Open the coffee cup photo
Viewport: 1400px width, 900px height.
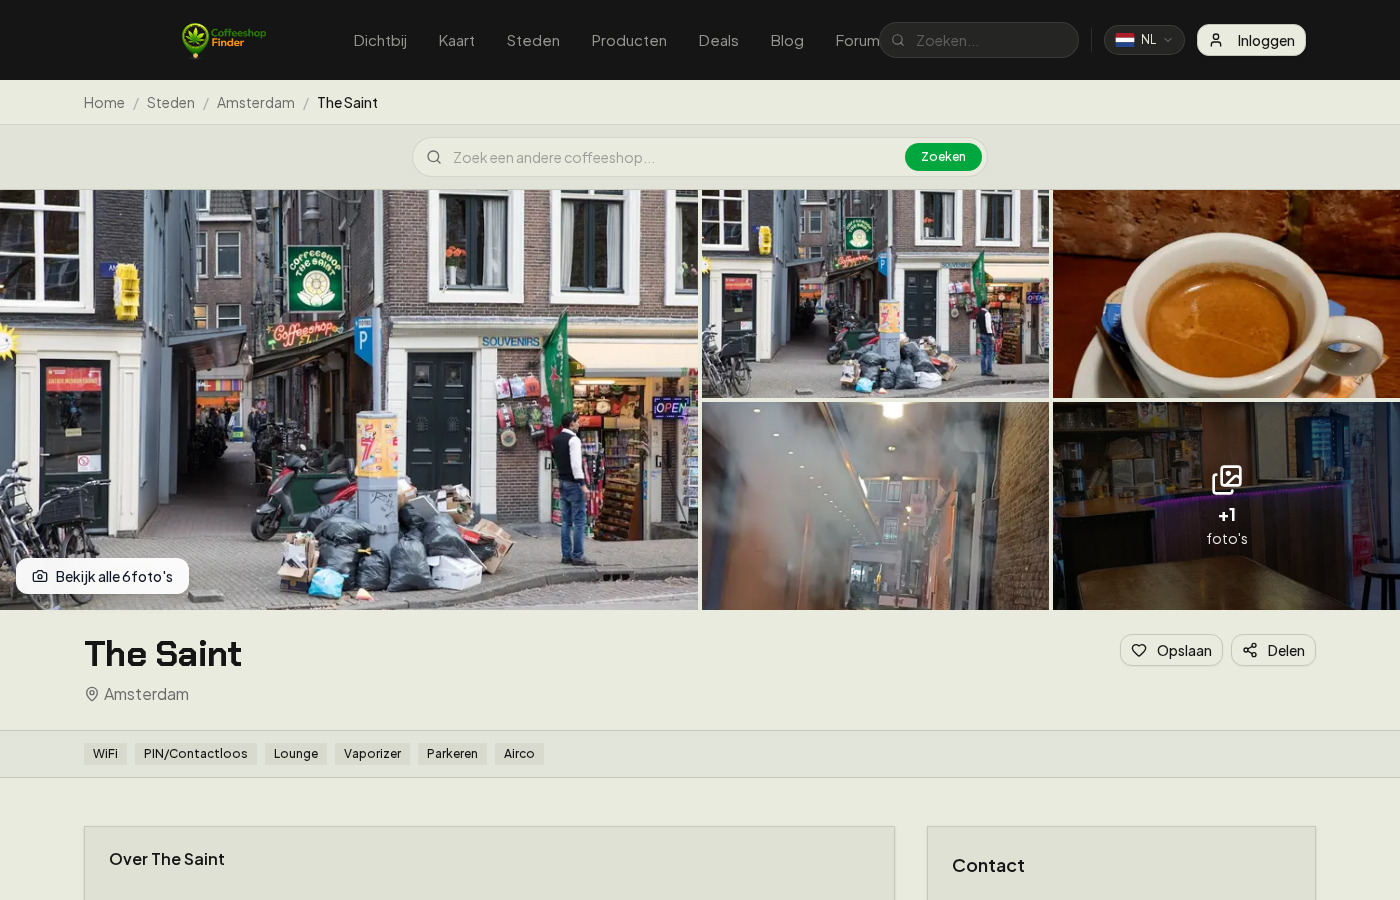(x=1226, y=294)
